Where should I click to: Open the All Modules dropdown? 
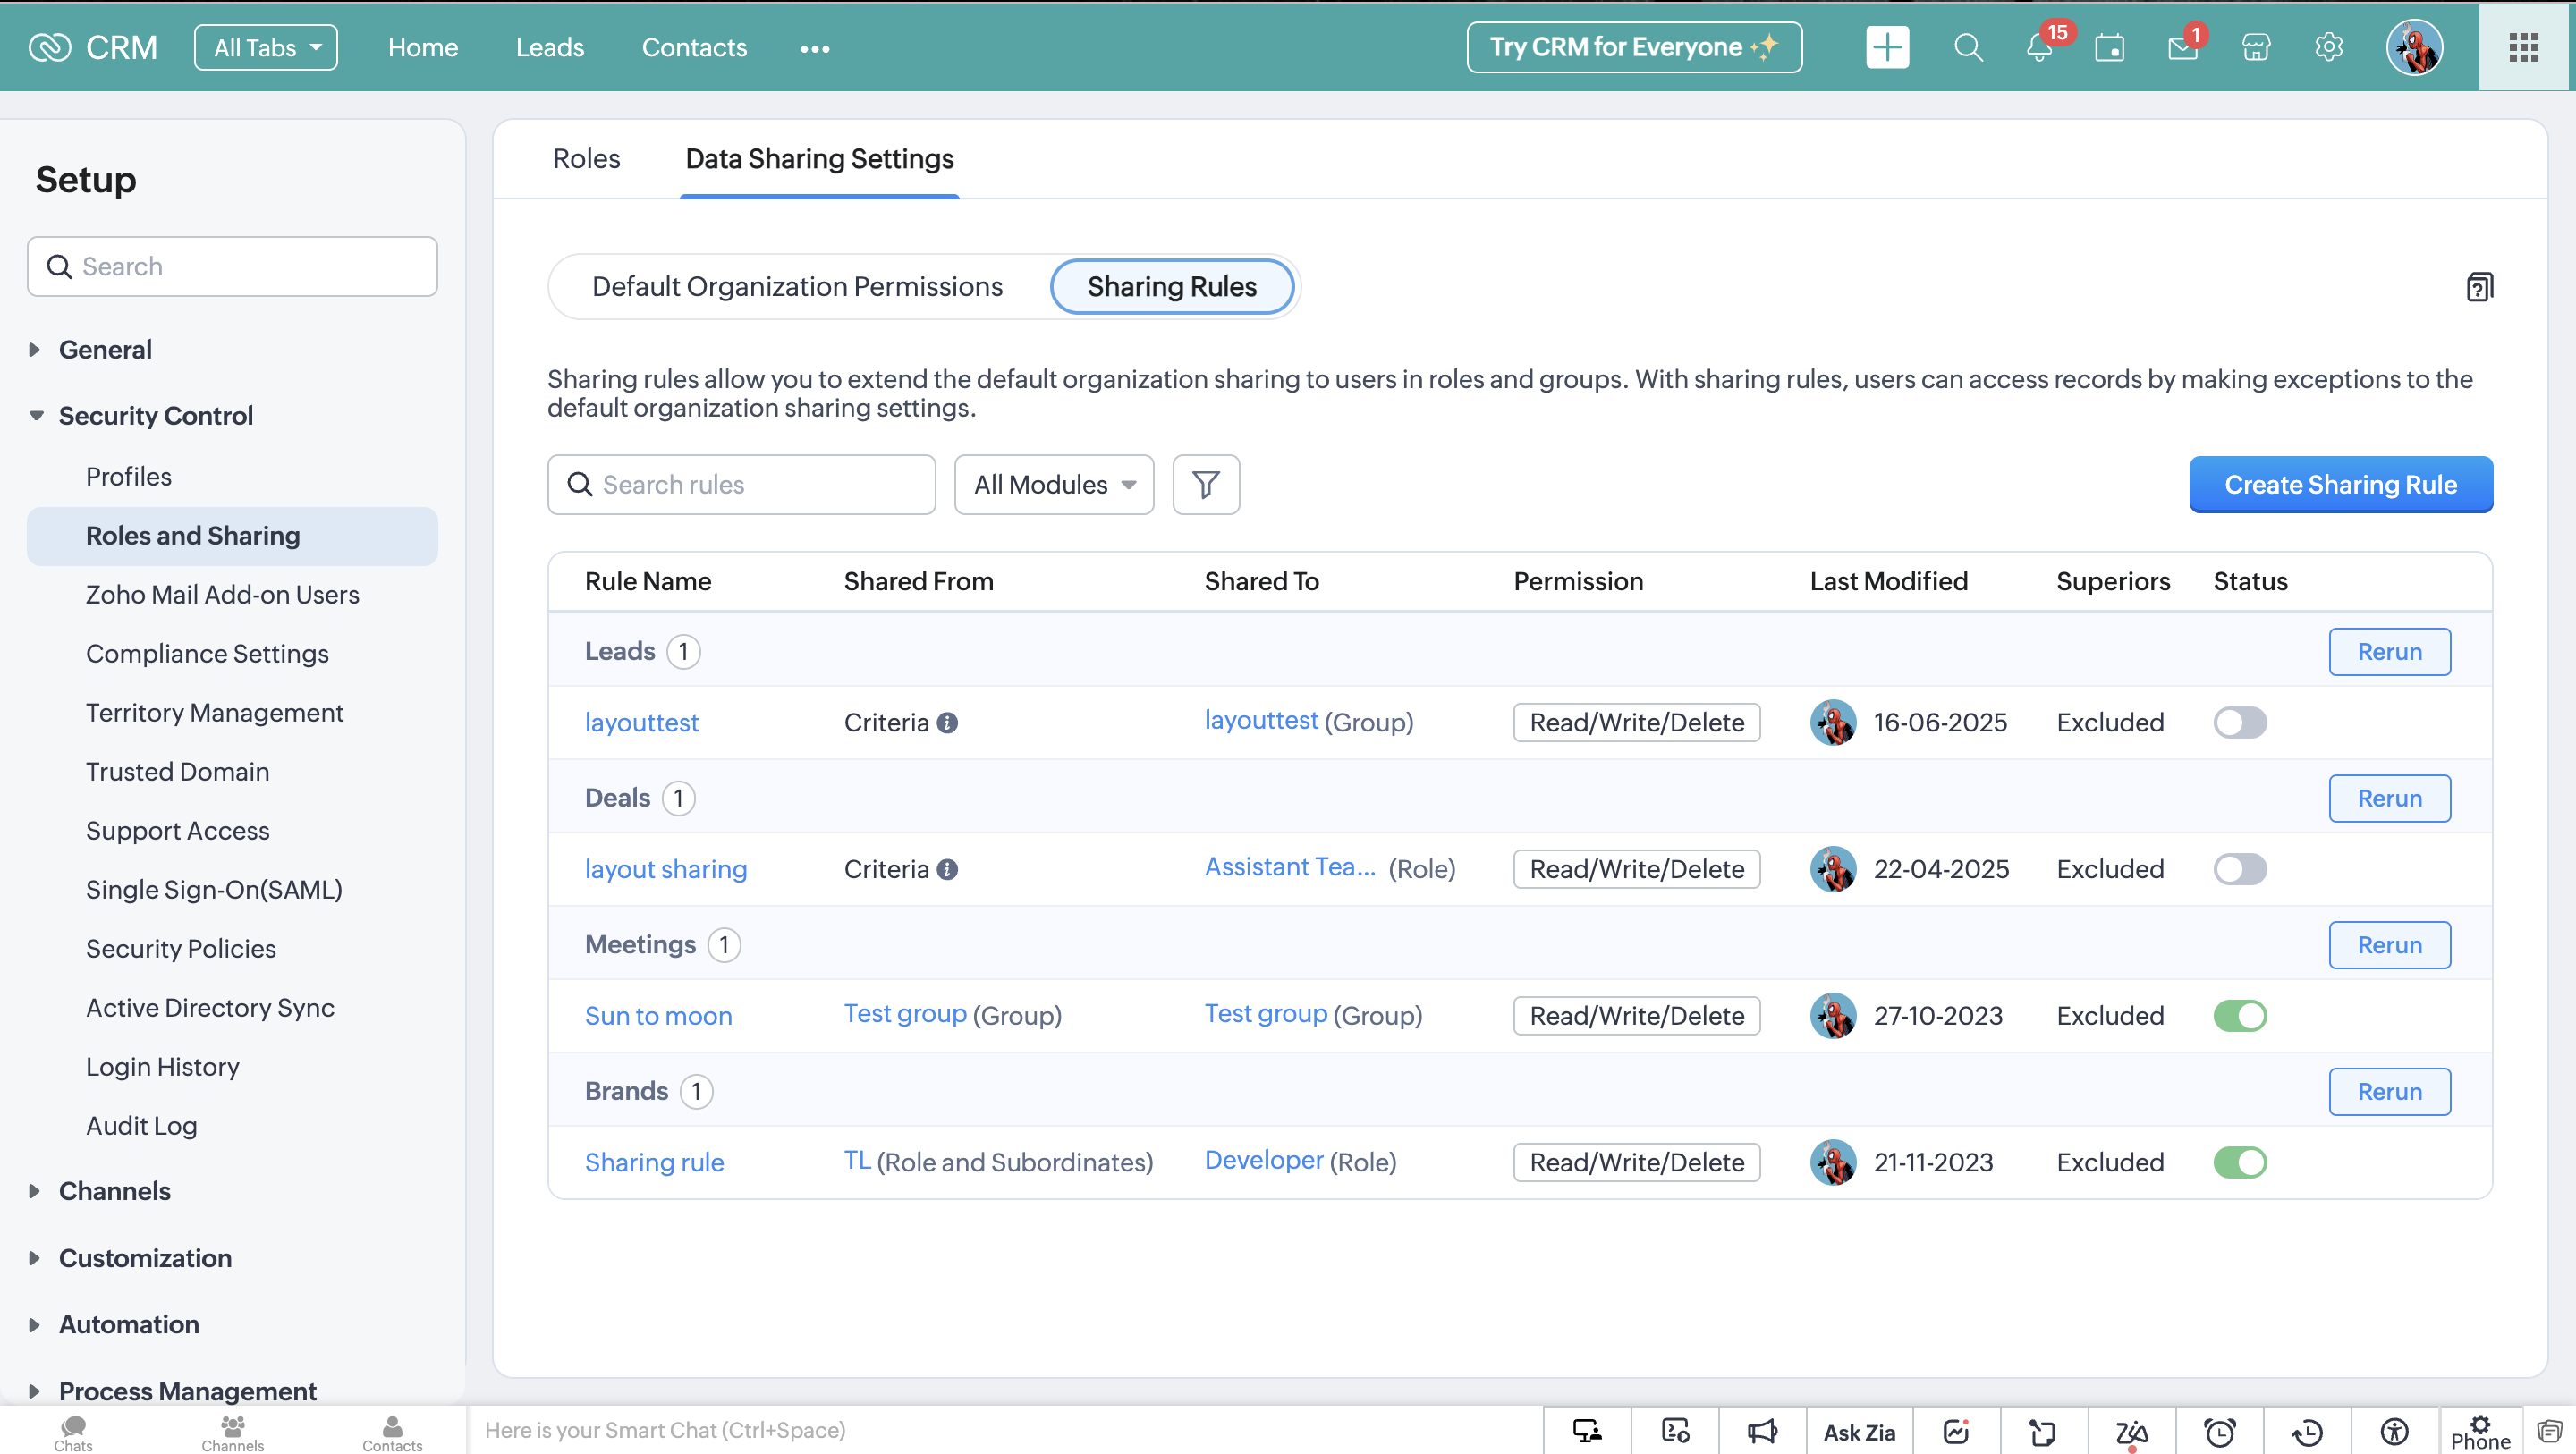(1054, 485)
